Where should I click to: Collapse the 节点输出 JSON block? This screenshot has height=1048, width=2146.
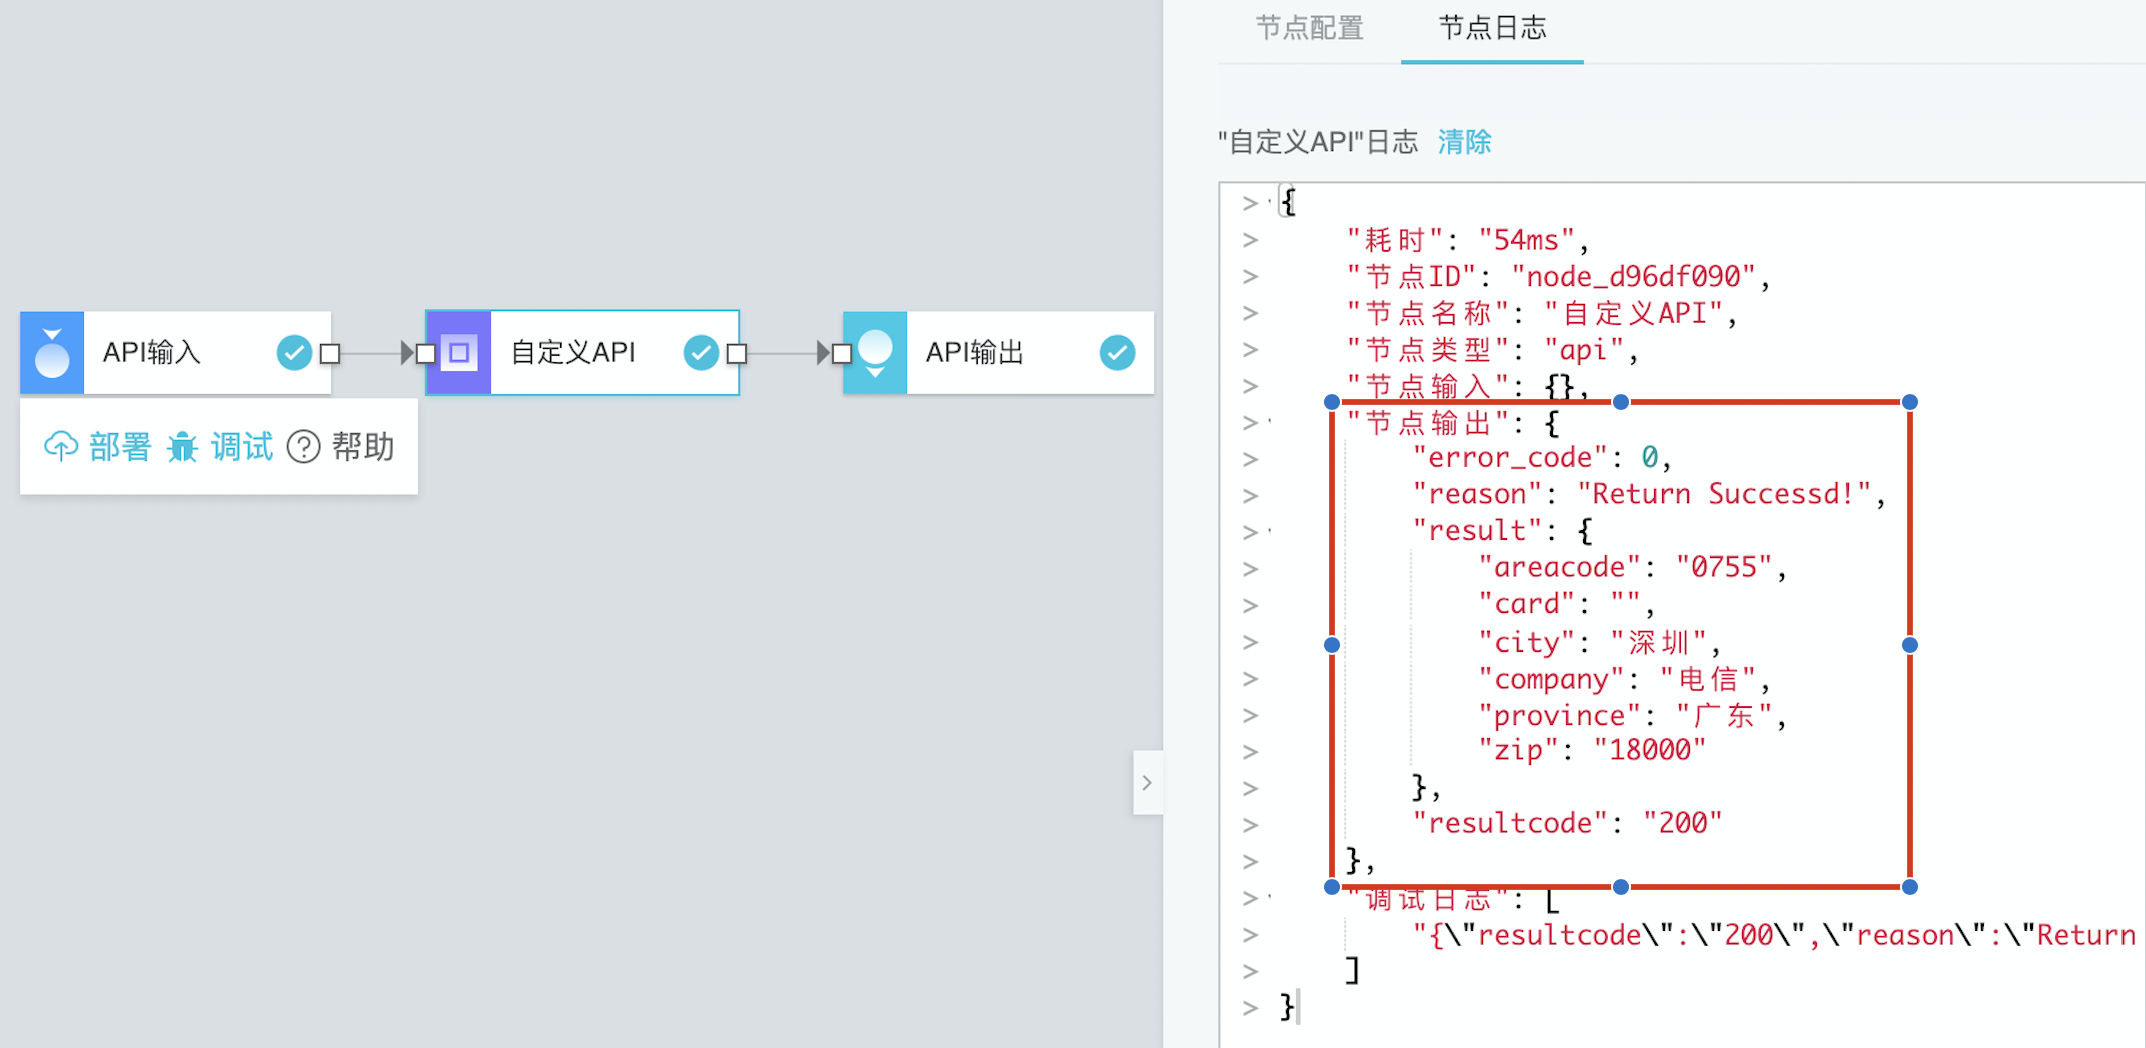pyautogui.click(x=1270, y=423)
